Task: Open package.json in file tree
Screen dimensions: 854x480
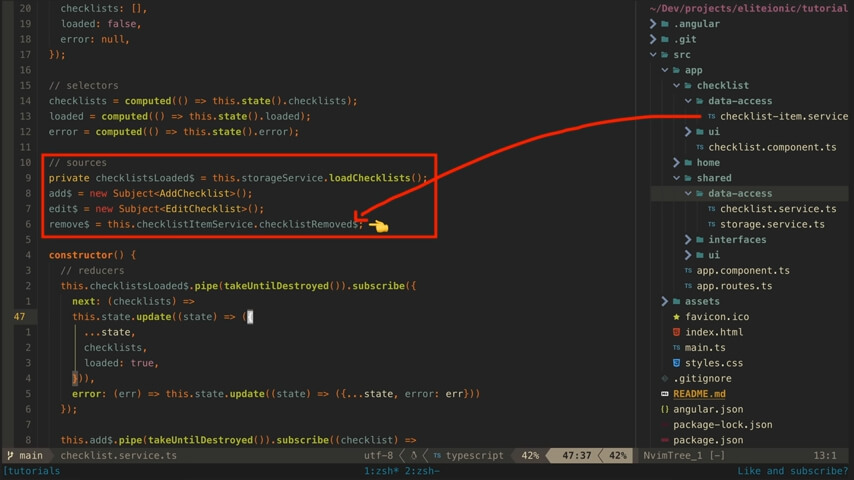Action: click(x=708, y=440)
